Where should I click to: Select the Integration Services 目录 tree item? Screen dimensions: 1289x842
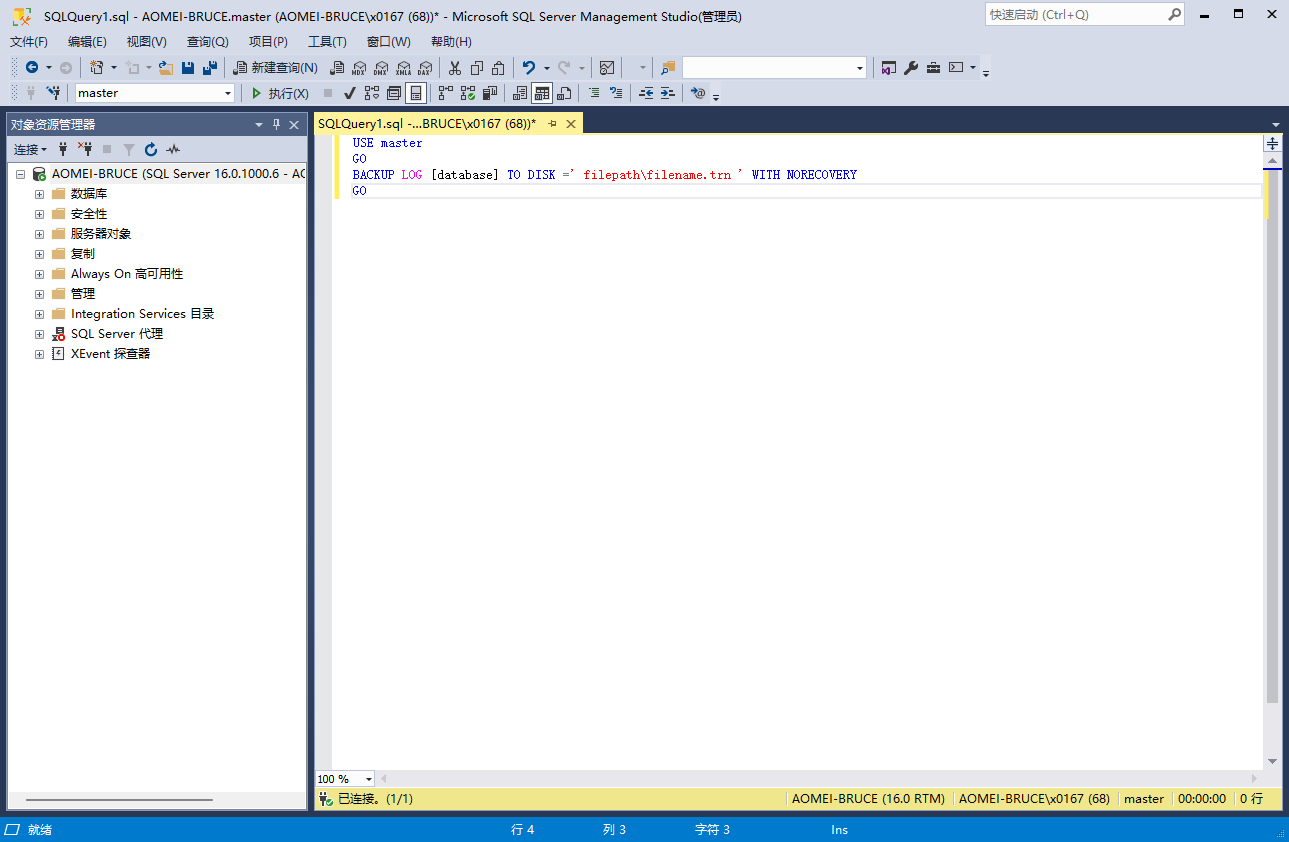[x=142, y=314]
